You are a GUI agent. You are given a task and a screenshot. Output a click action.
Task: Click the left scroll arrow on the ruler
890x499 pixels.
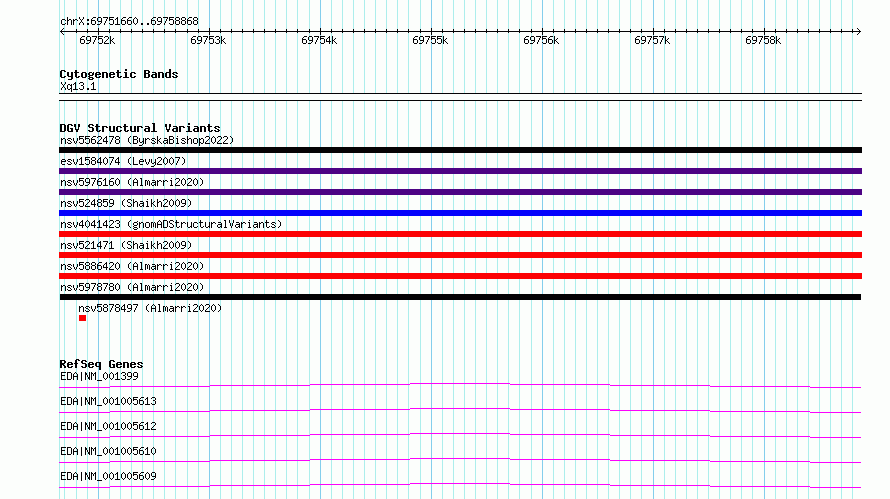pos(62,32)
